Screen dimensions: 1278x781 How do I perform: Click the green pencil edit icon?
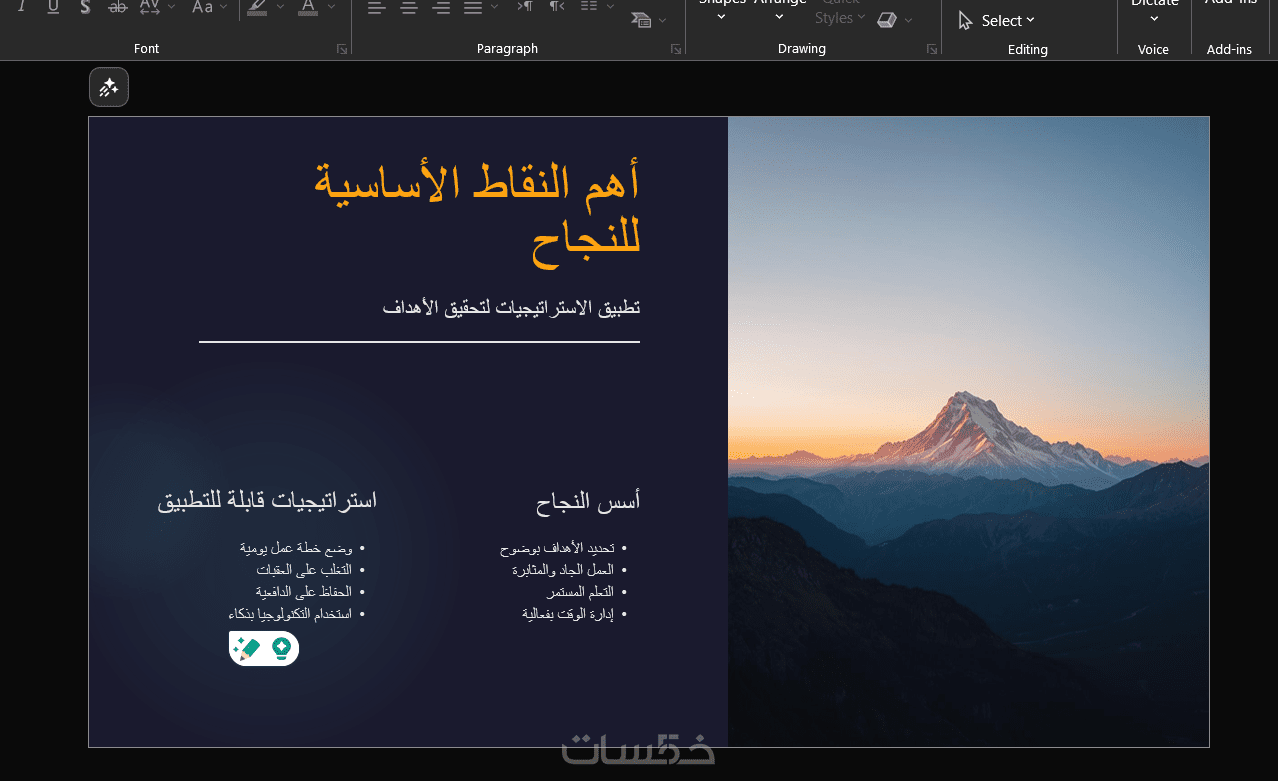click(x=246, y=649)
